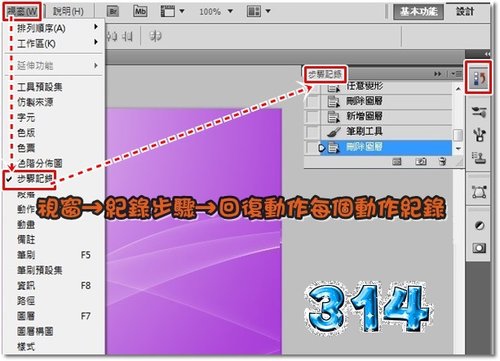Select the 筆刷工具 history state

[x=386, y=132]
